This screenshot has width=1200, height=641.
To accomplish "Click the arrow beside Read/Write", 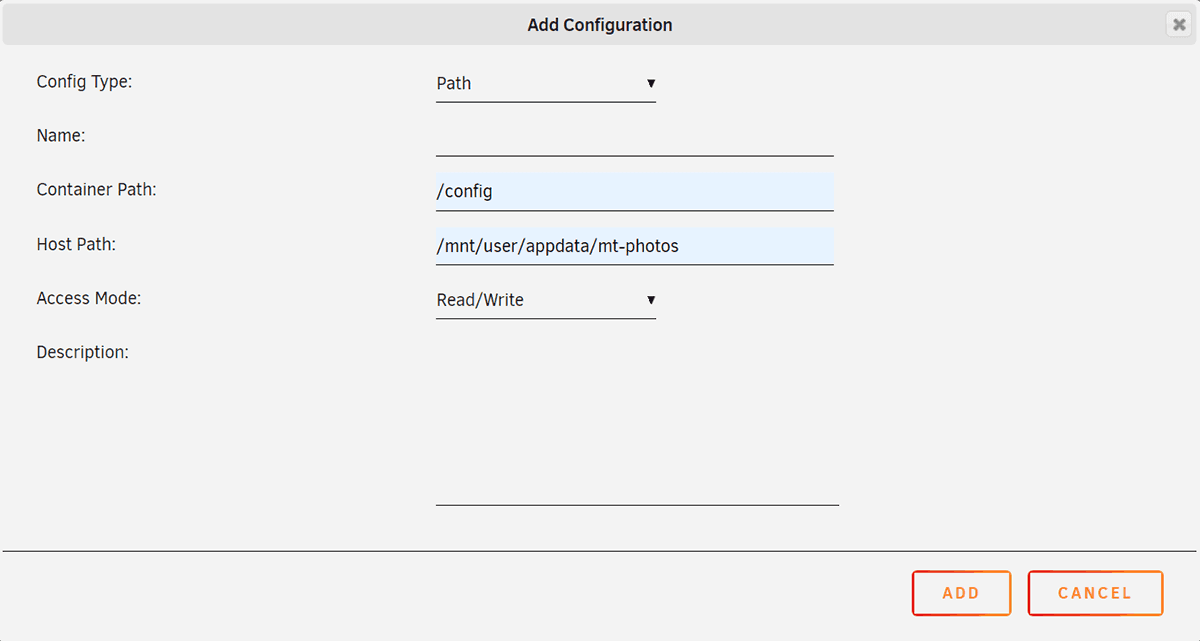I will pyautogui.click(x=650, y=300).
